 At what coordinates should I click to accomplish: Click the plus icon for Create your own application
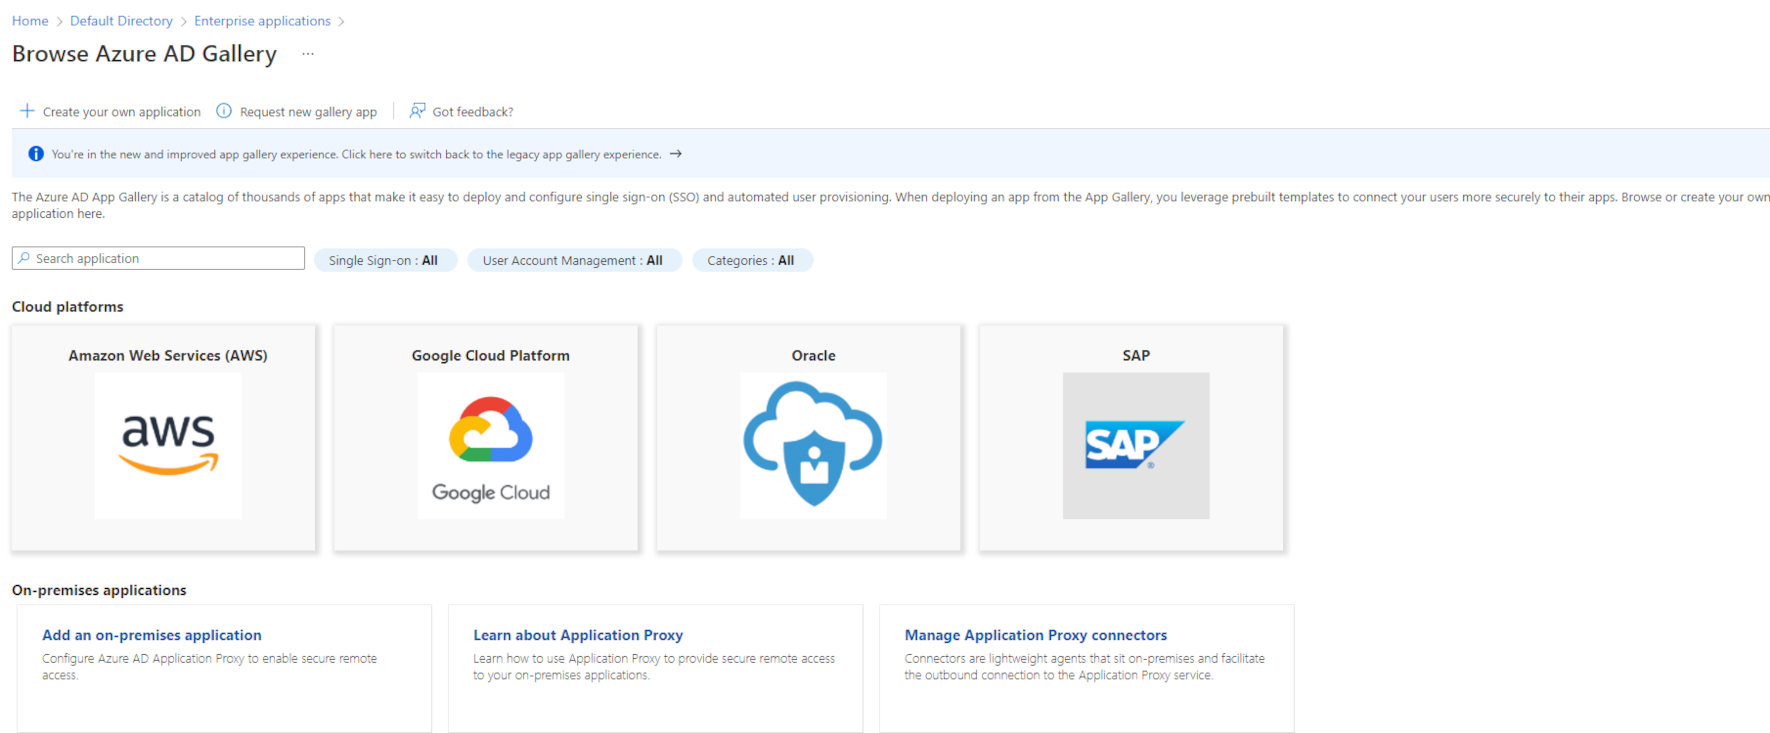pyautogui.click(x=27, y=111)
